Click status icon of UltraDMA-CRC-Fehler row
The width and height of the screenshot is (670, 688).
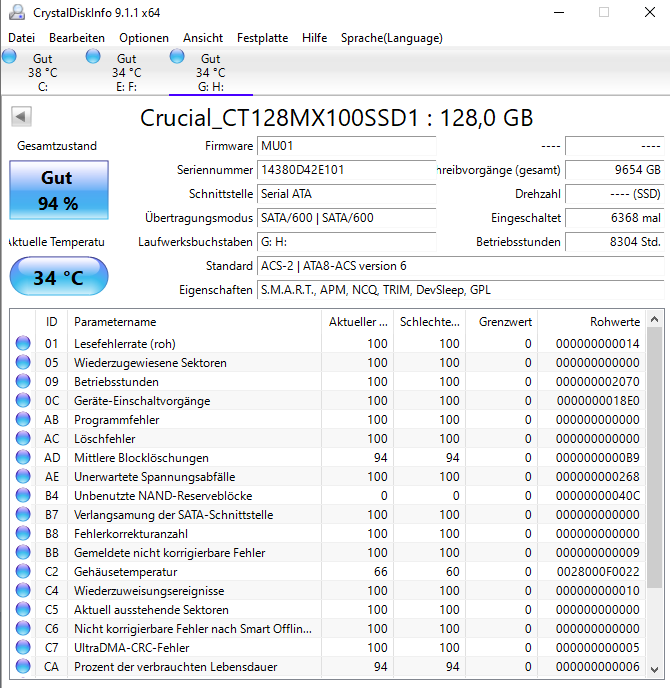click(x=23, y=647)
